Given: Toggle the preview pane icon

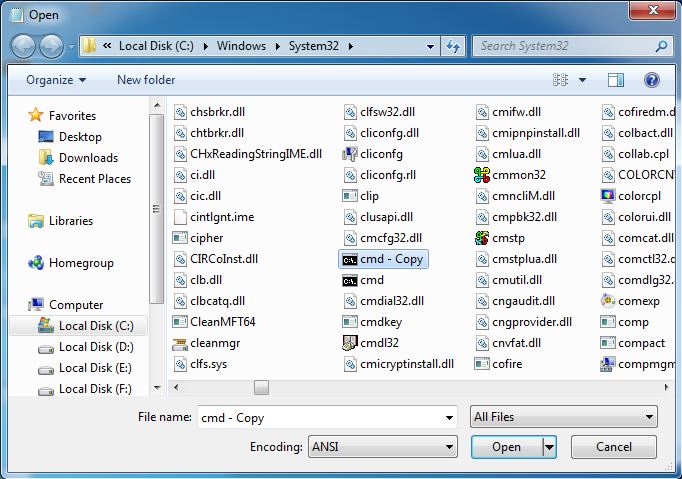Looking at the screenshot, I should click(615, 80).
